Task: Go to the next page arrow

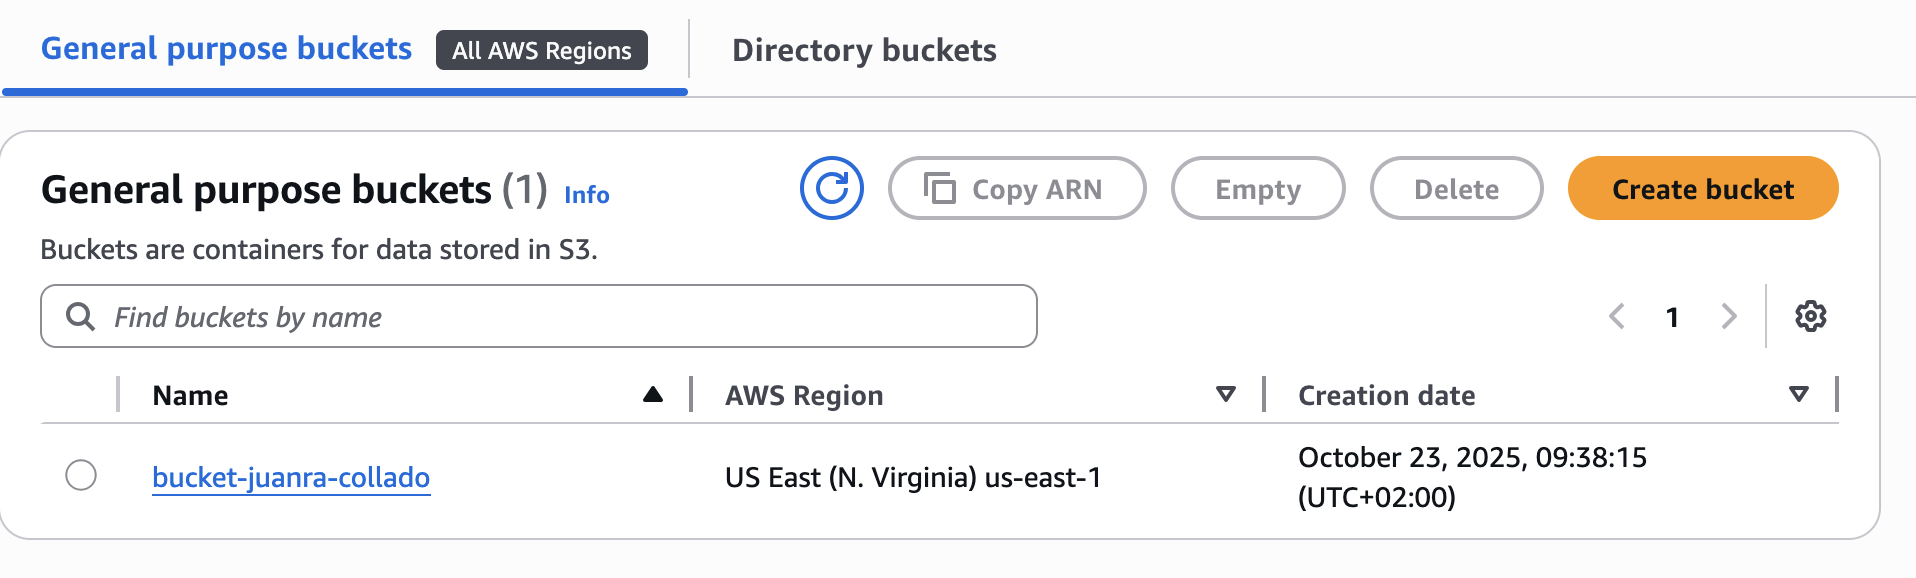Action: [x=1728, y=316]
